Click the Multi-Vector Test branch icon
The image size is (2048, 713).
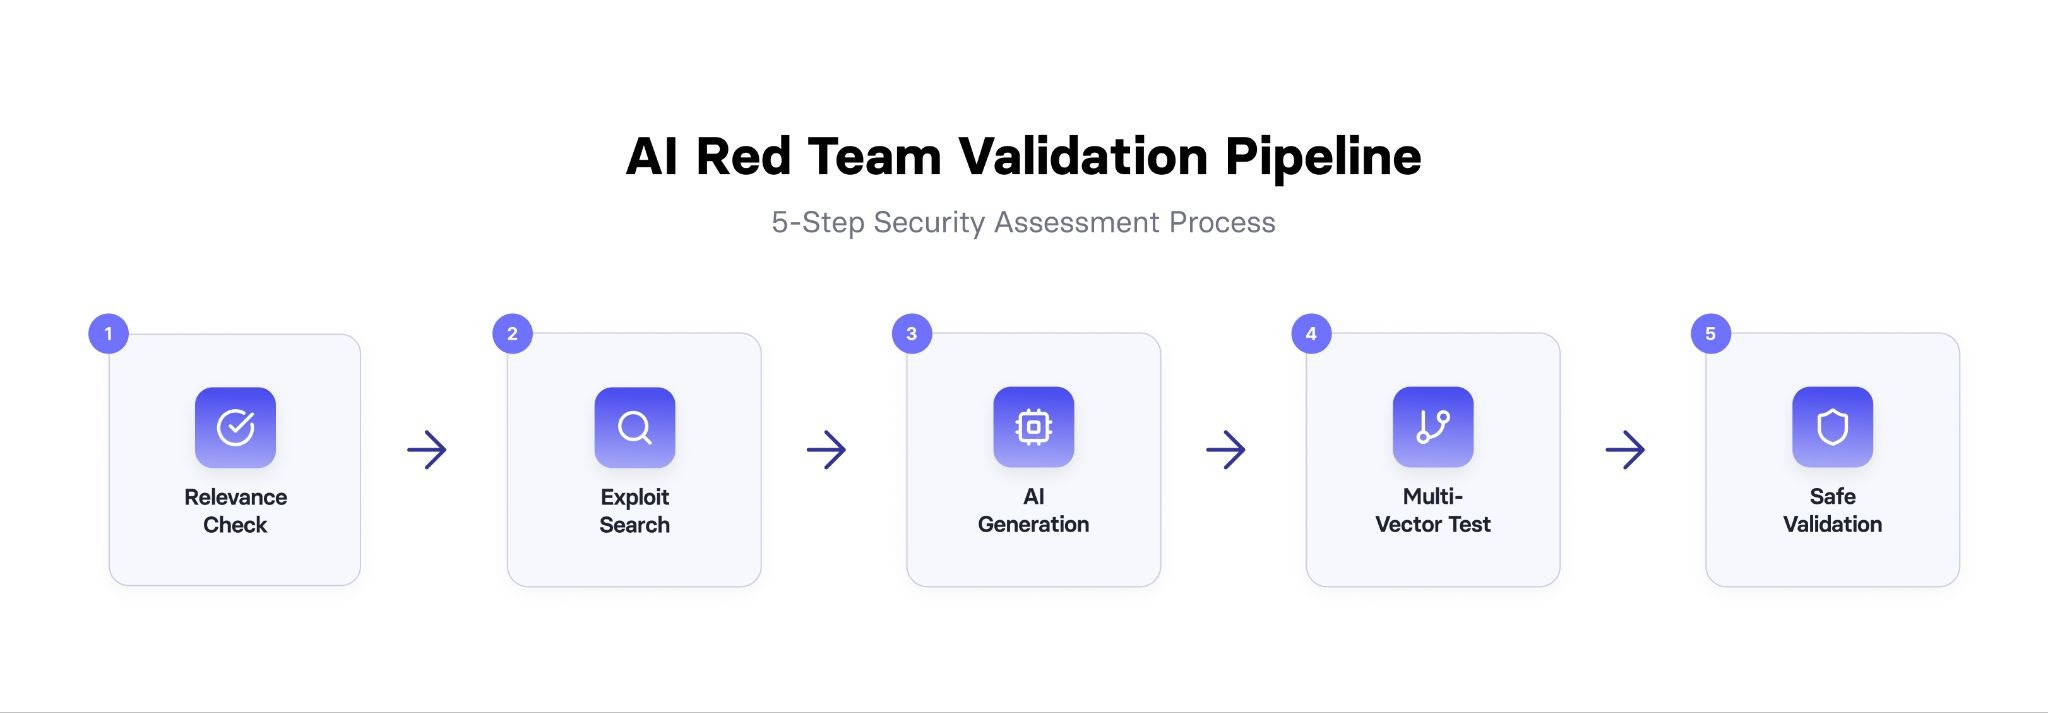tap(1432, 427)
